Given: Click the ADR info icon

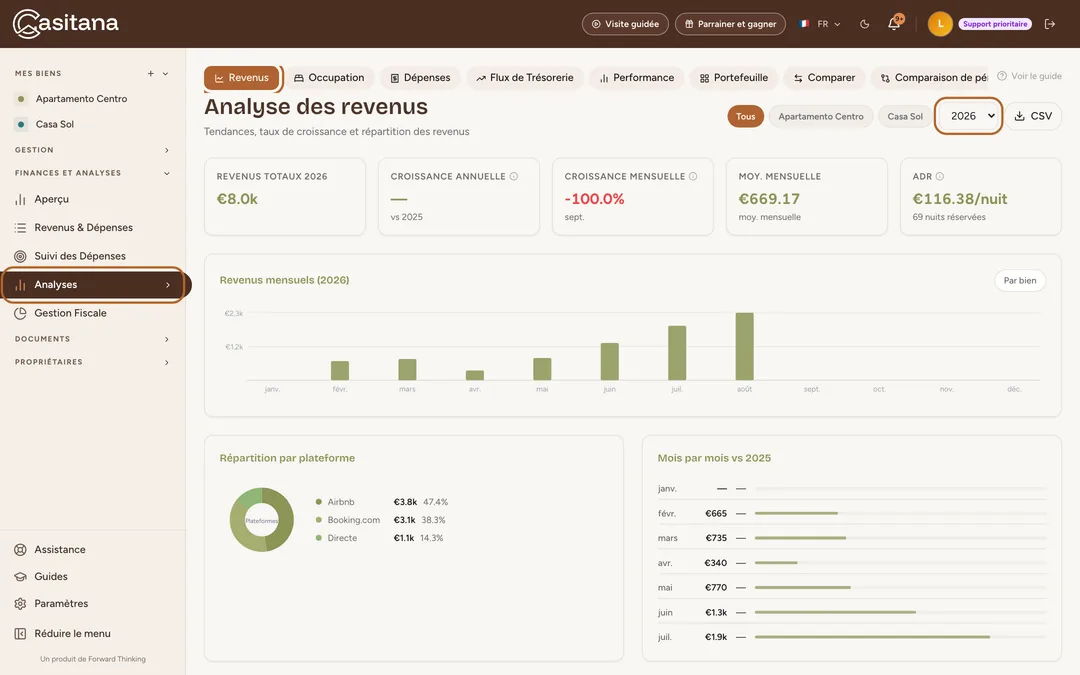Looking at the screenshot, I should pos(939,176).
